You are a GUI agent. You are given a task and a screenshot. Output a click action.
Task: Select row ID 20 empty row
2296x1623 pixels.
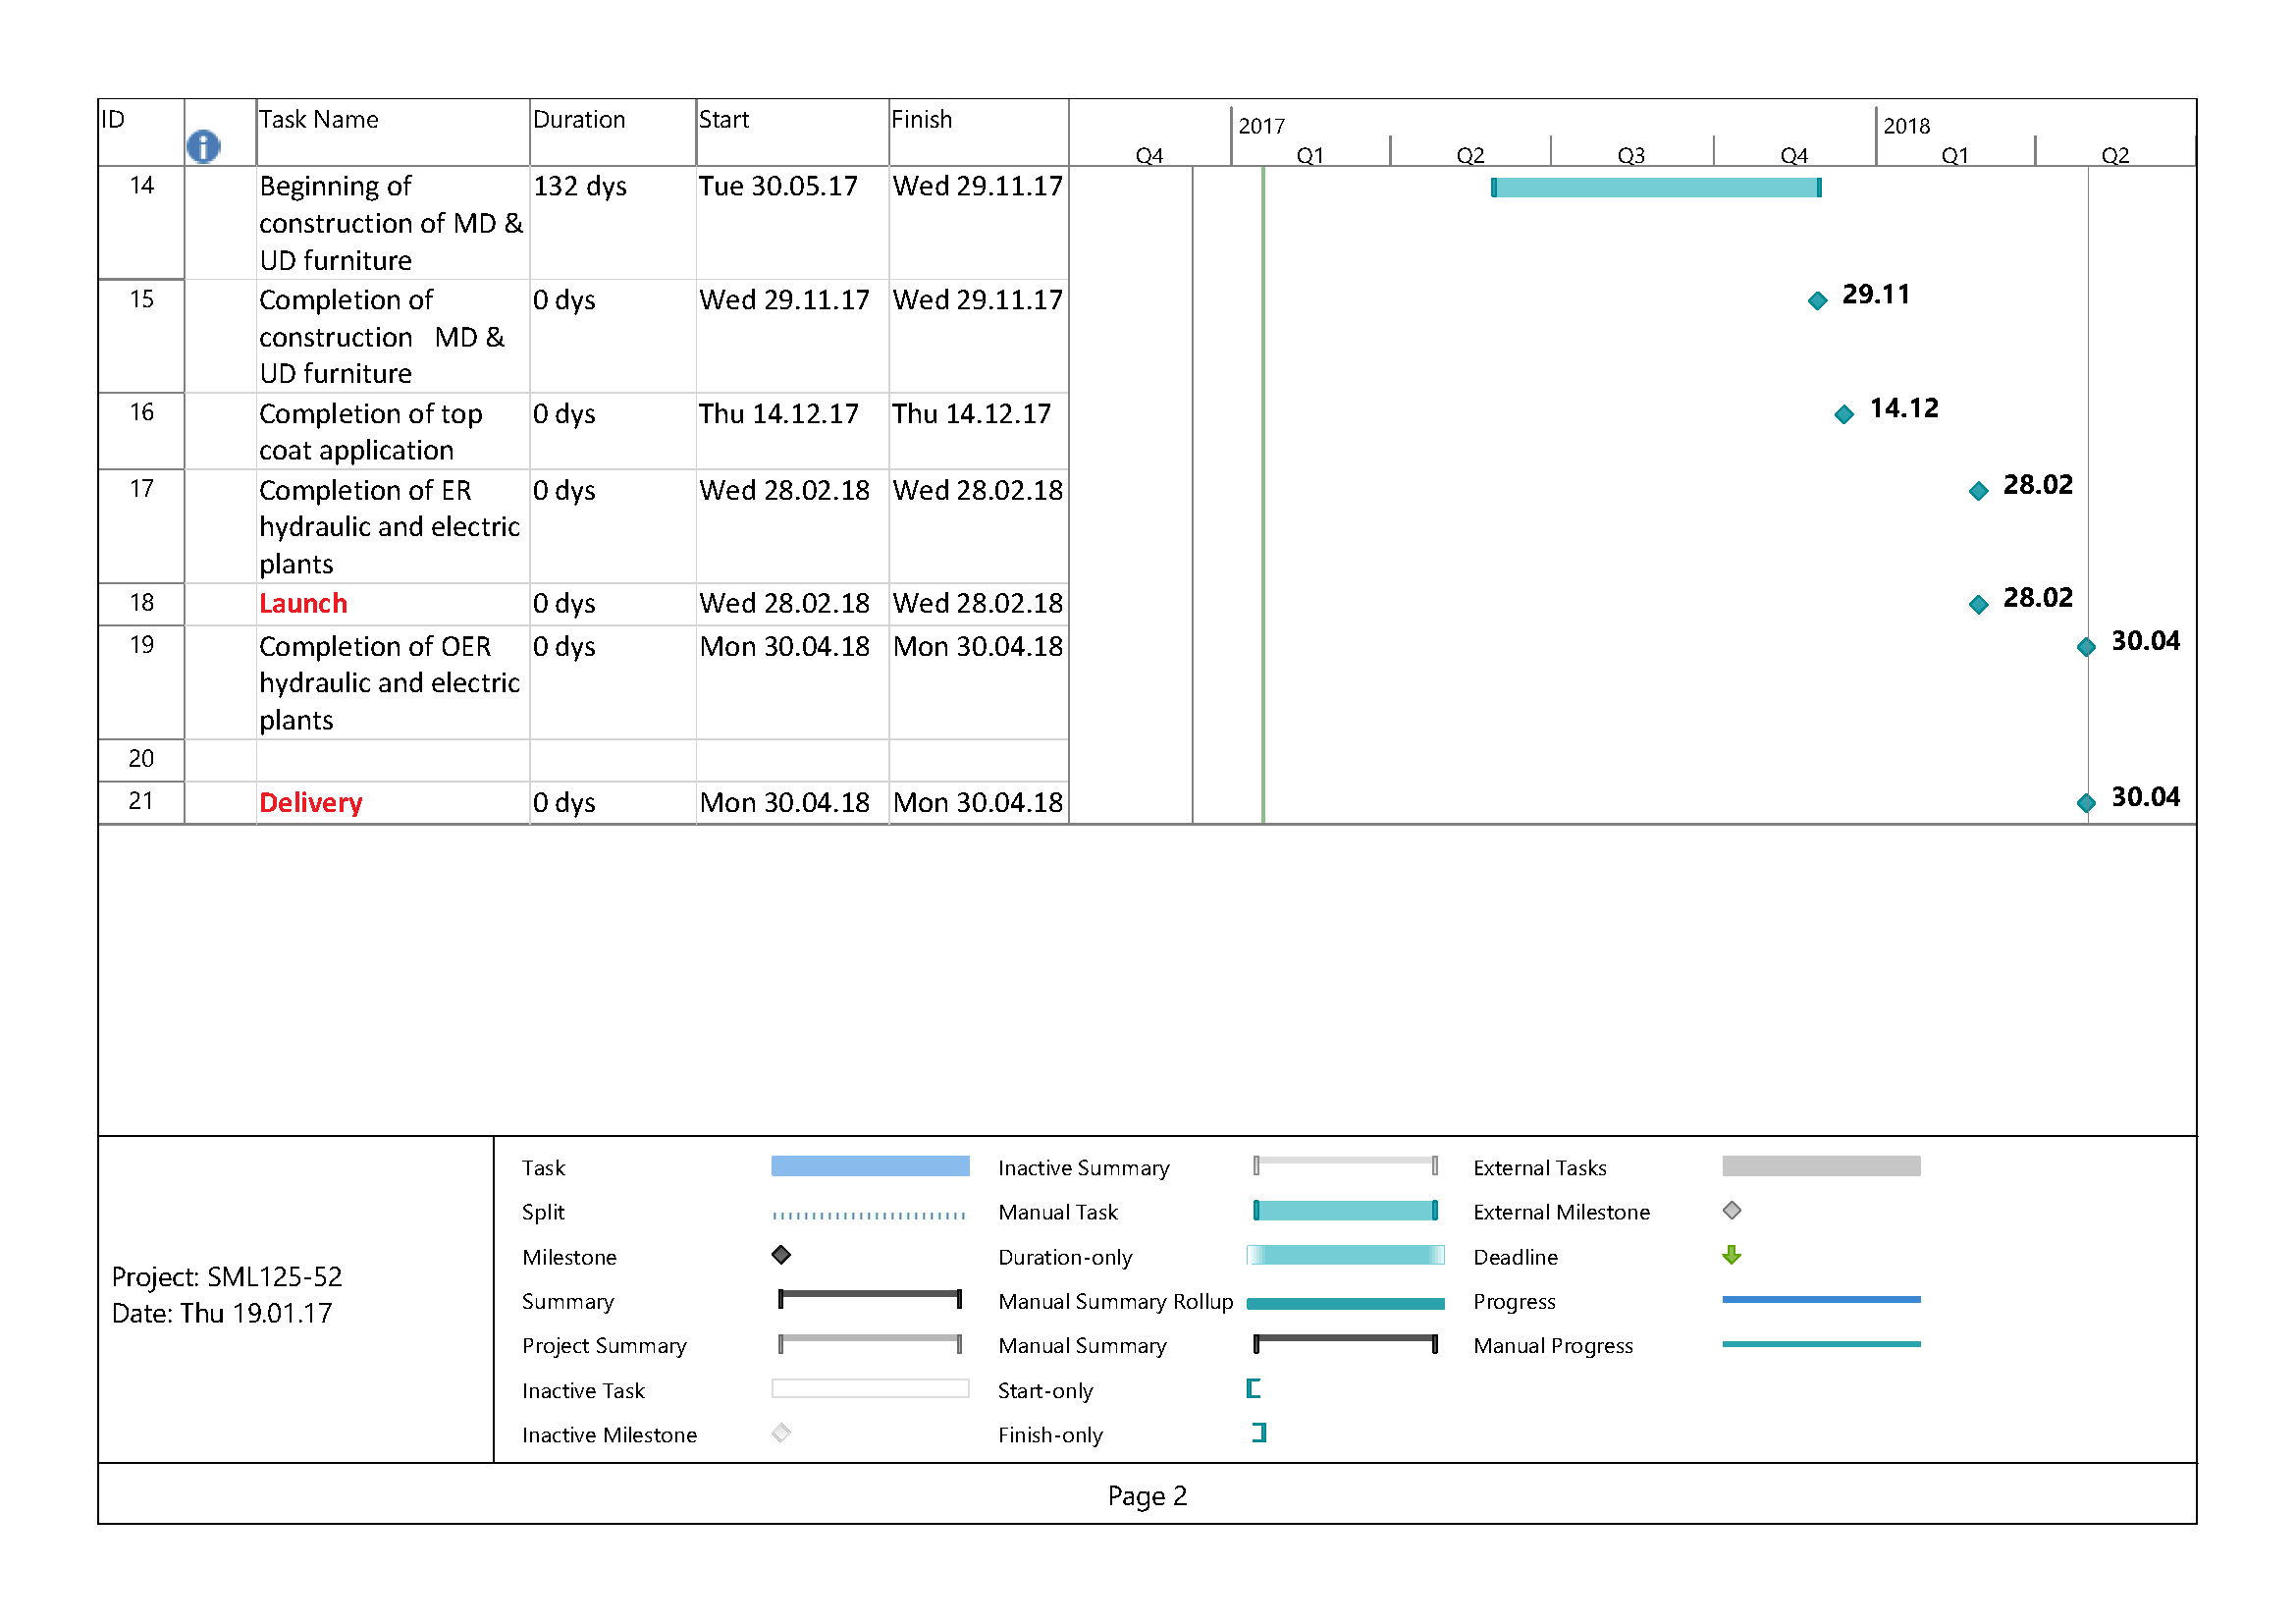(x=141, y=759)
